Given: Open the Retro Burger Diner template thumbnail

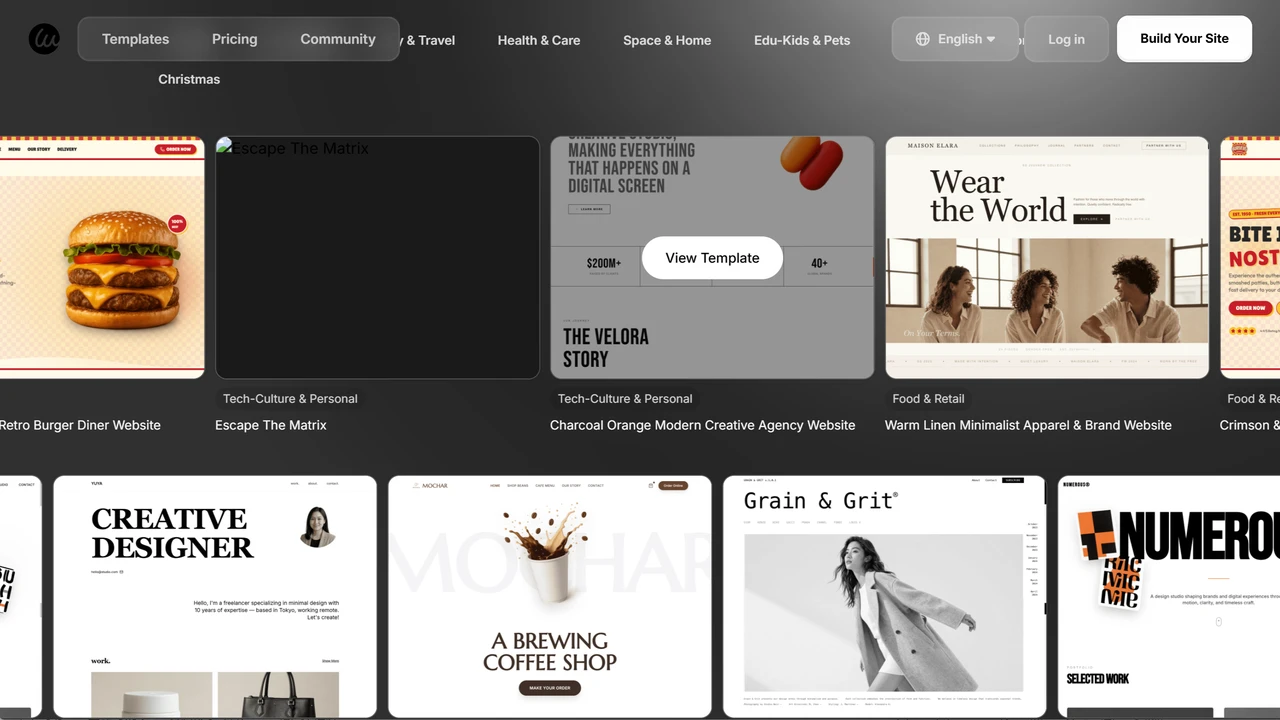Looking at the screenshot, I should point(100,257).
